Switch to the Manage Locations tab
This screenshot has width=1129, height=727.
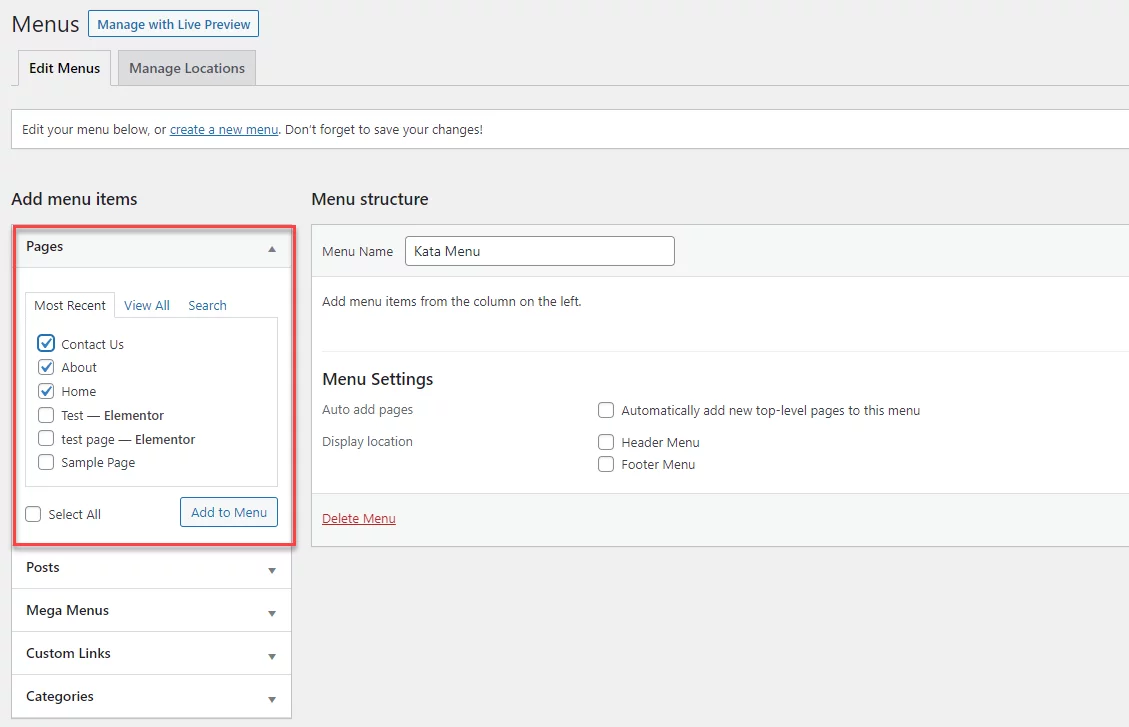[186, 68]
